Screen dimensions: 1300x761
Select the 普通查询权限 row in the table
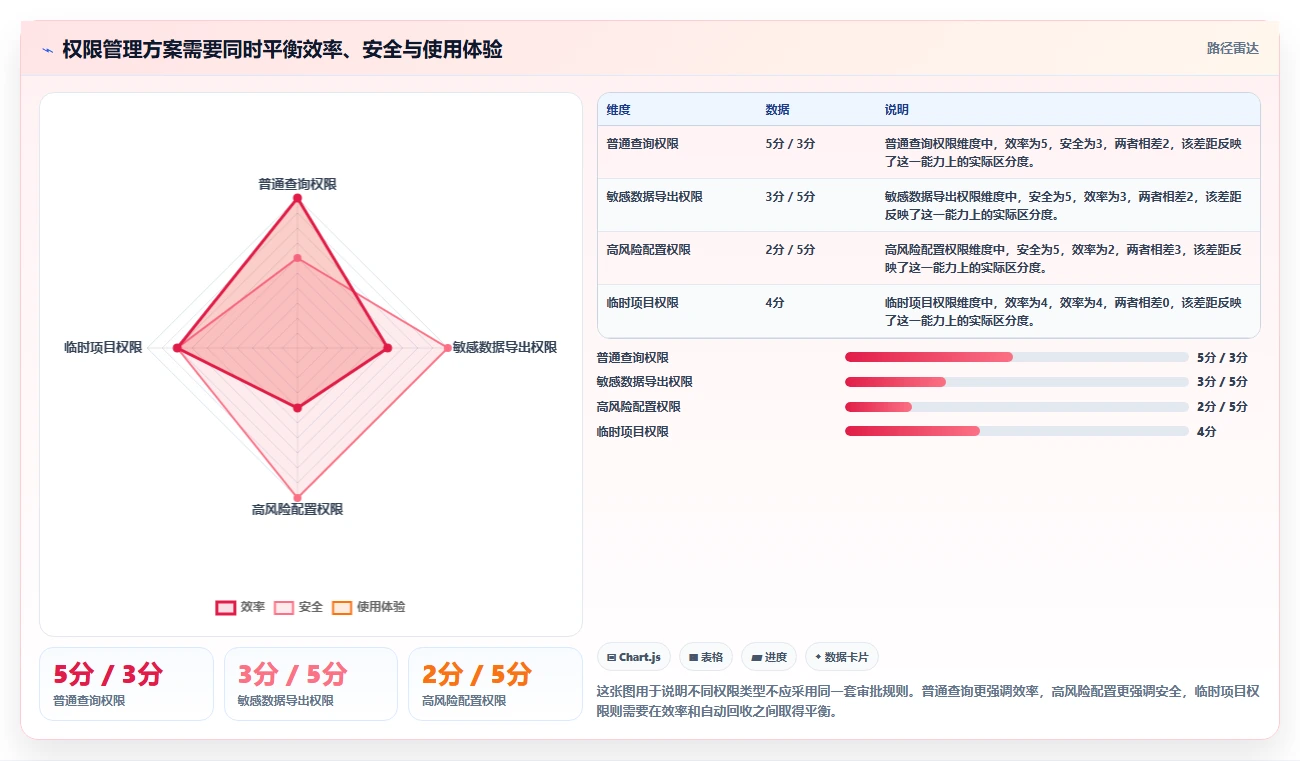(x=928, y=152)
